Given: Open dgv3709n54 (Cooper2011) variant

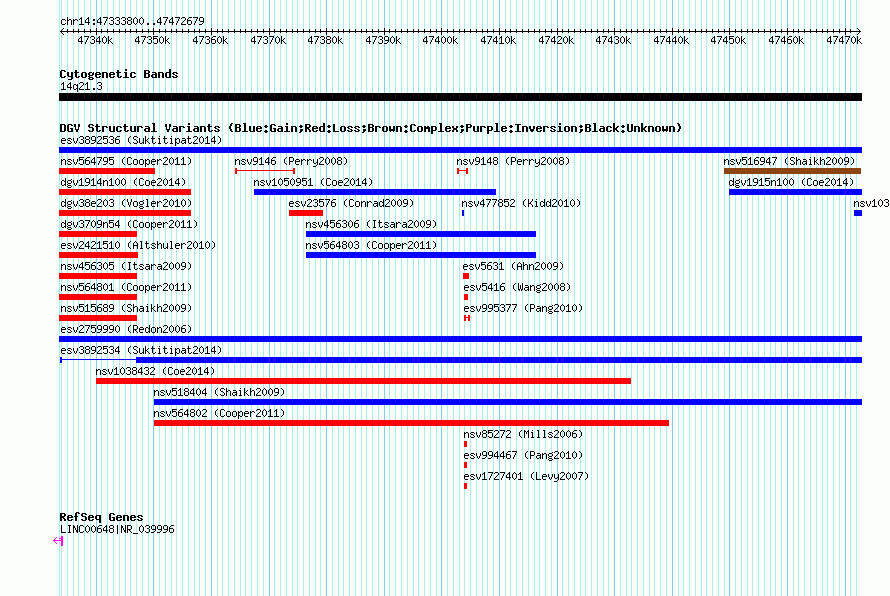Looking at the screenshot, I should pyautogui.click(x=129, y=224).
